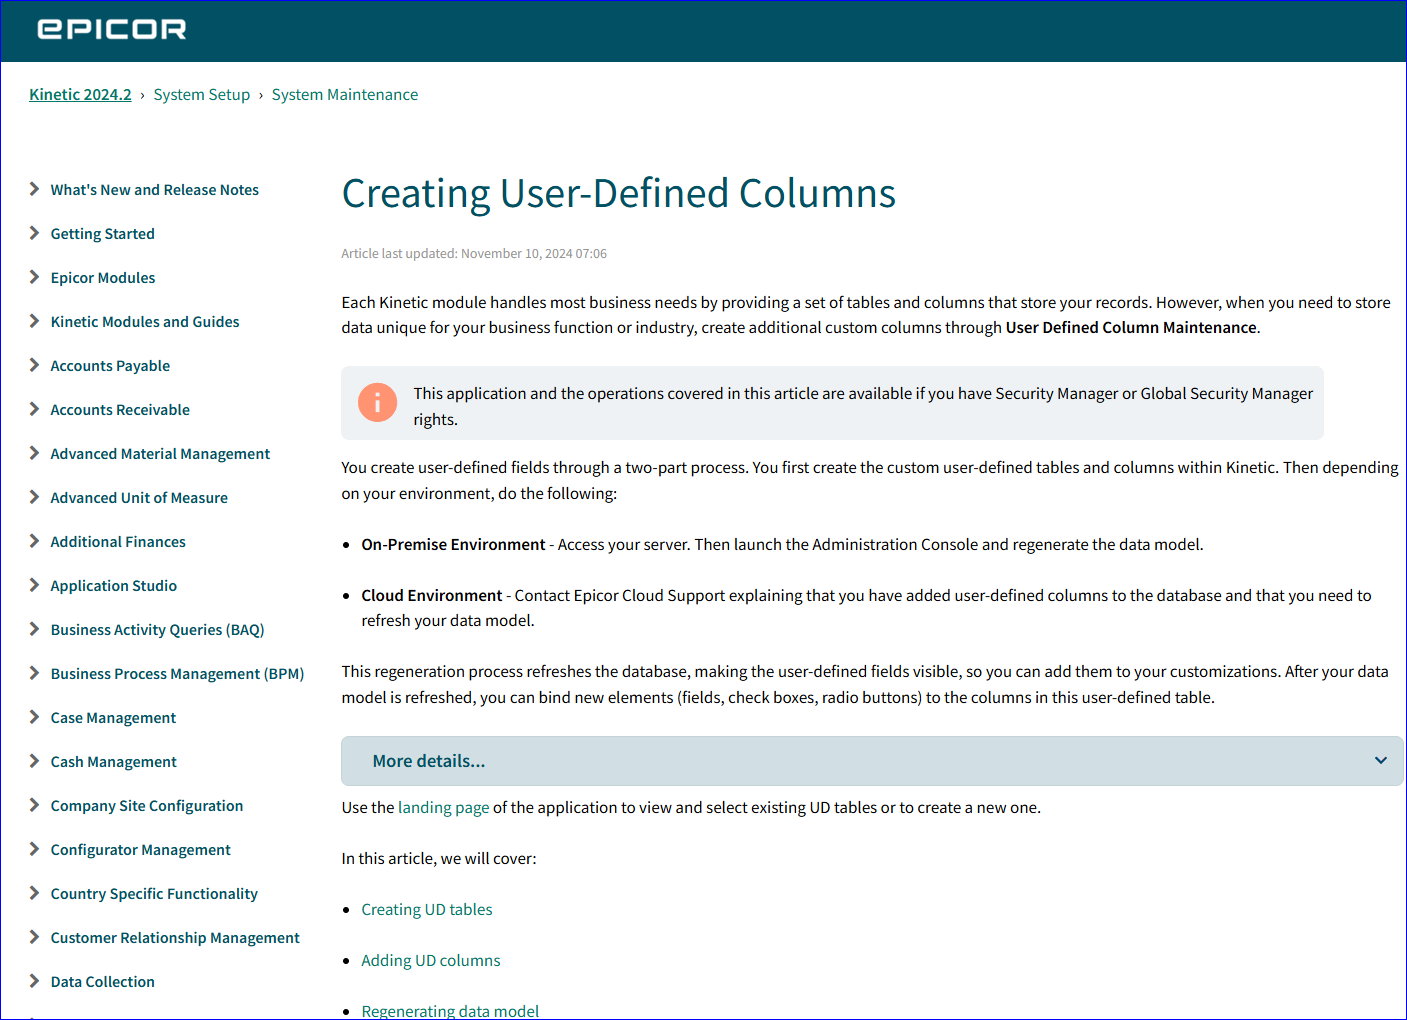
Task: Click the Cloud Environment bold text
Action: 432,595
